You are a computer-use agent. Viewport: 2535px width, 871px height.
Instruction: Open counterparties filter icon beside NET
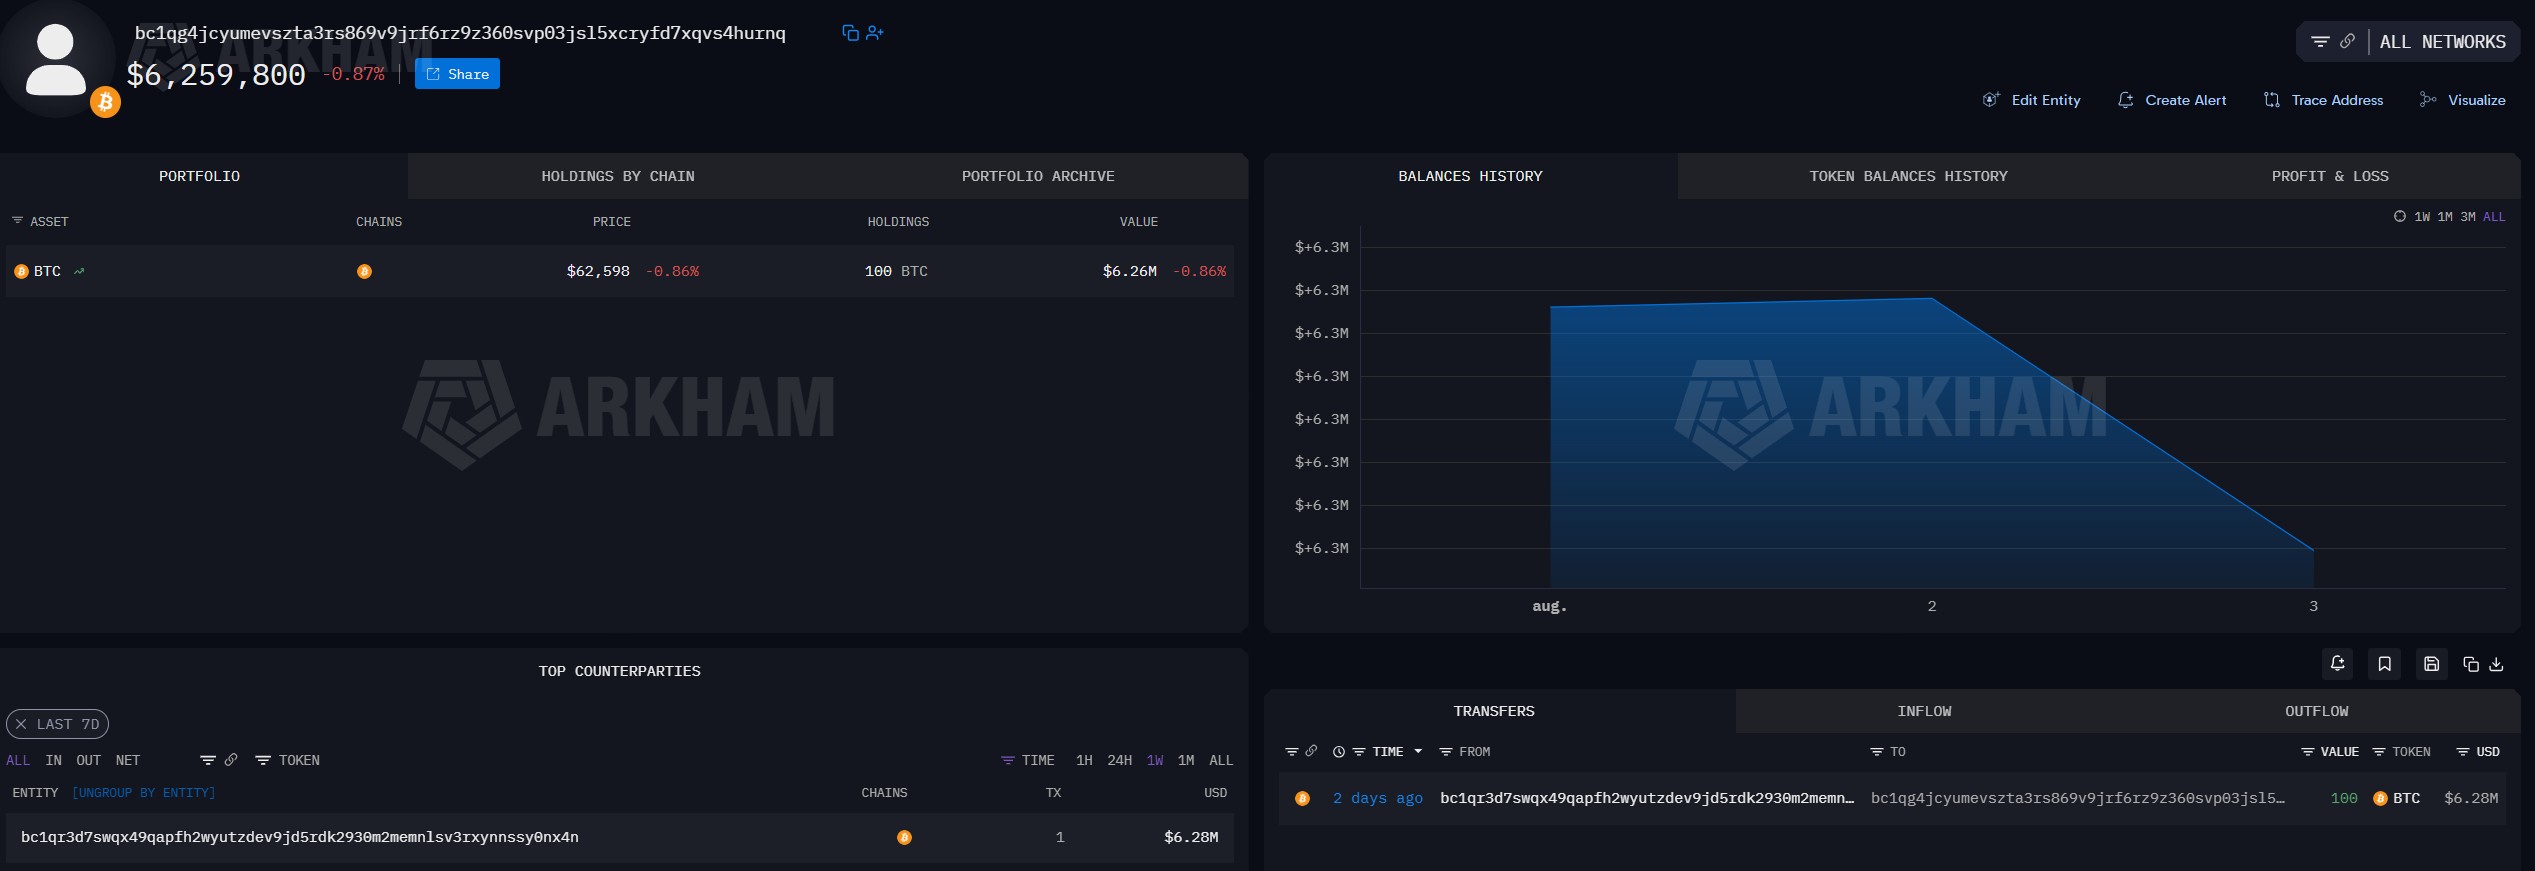(208, 760)
